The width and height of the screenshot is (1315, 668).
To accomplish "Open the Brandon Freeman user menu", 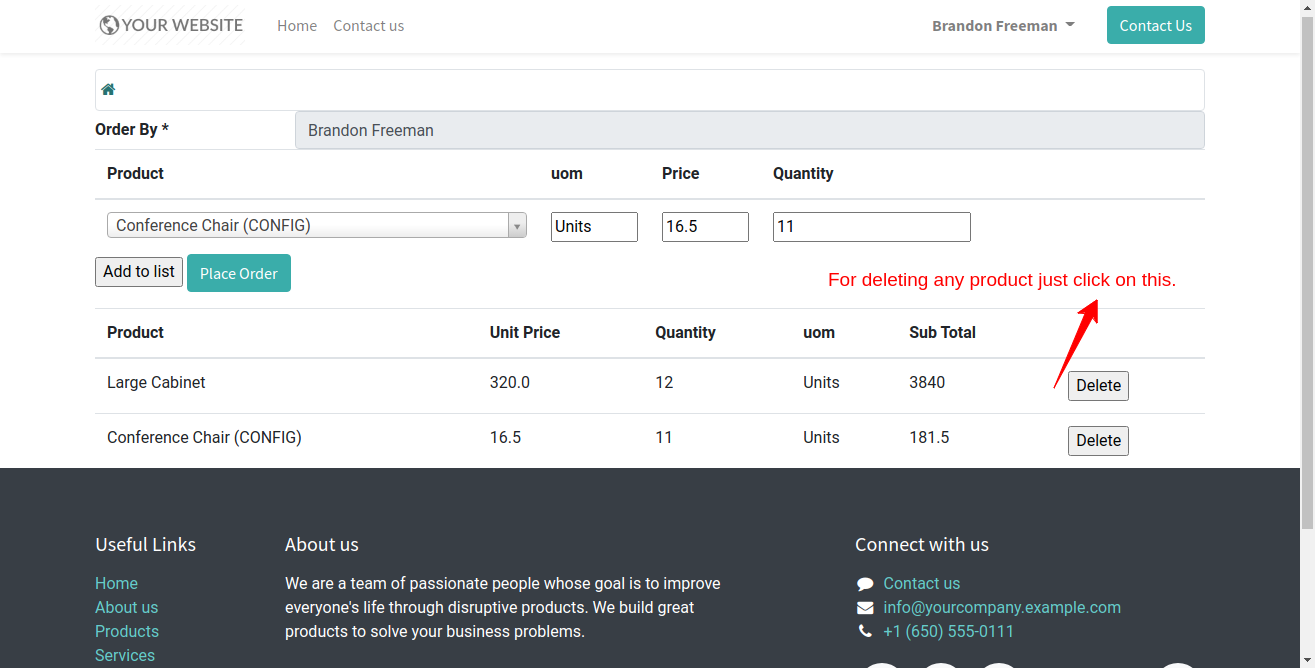I will (1003, 26).
